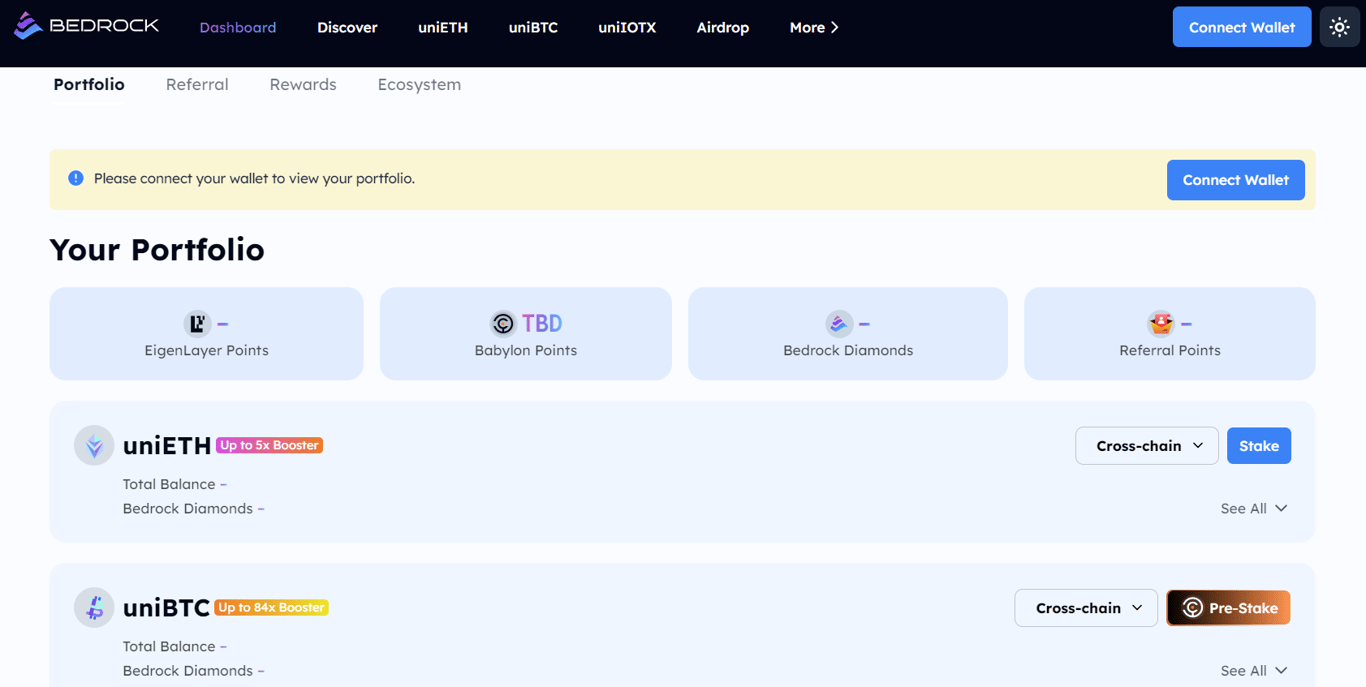Click the Bedrock logo in the header
The width and height of the screenshot is (1366, 687).
tap(86, 27)
